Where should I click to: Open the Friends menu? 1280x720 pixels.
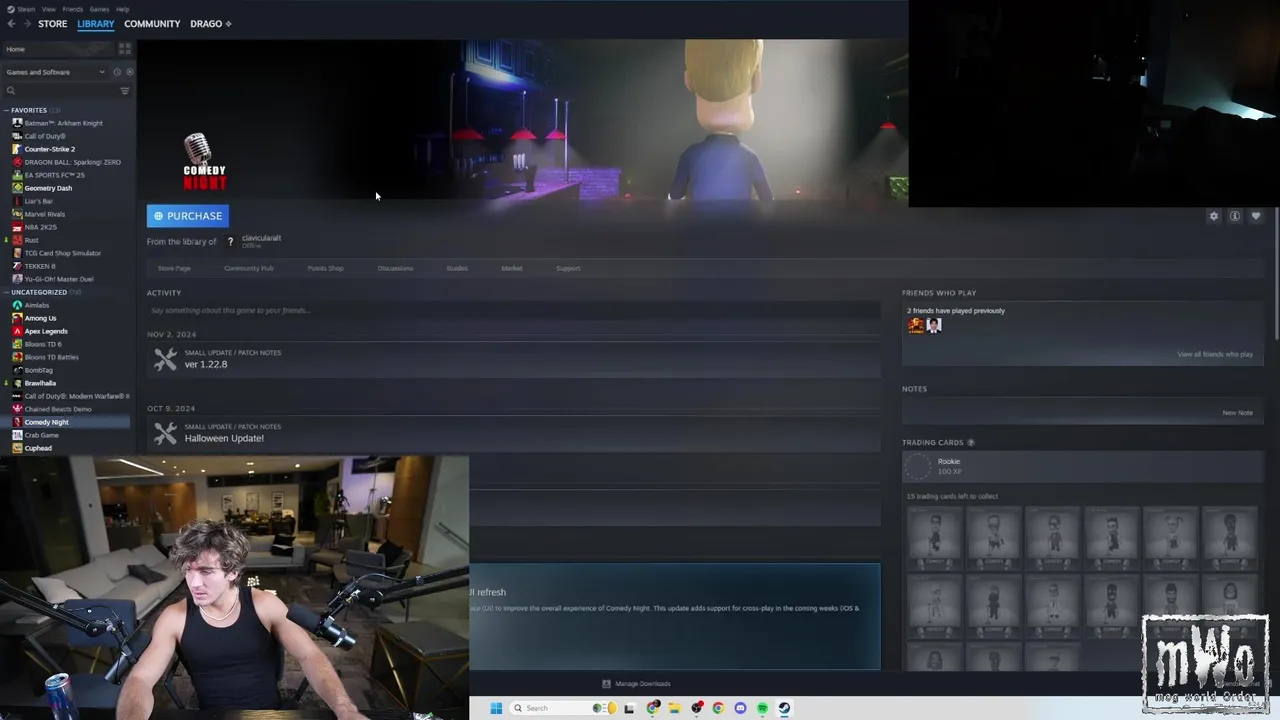(x=73, y=9)
